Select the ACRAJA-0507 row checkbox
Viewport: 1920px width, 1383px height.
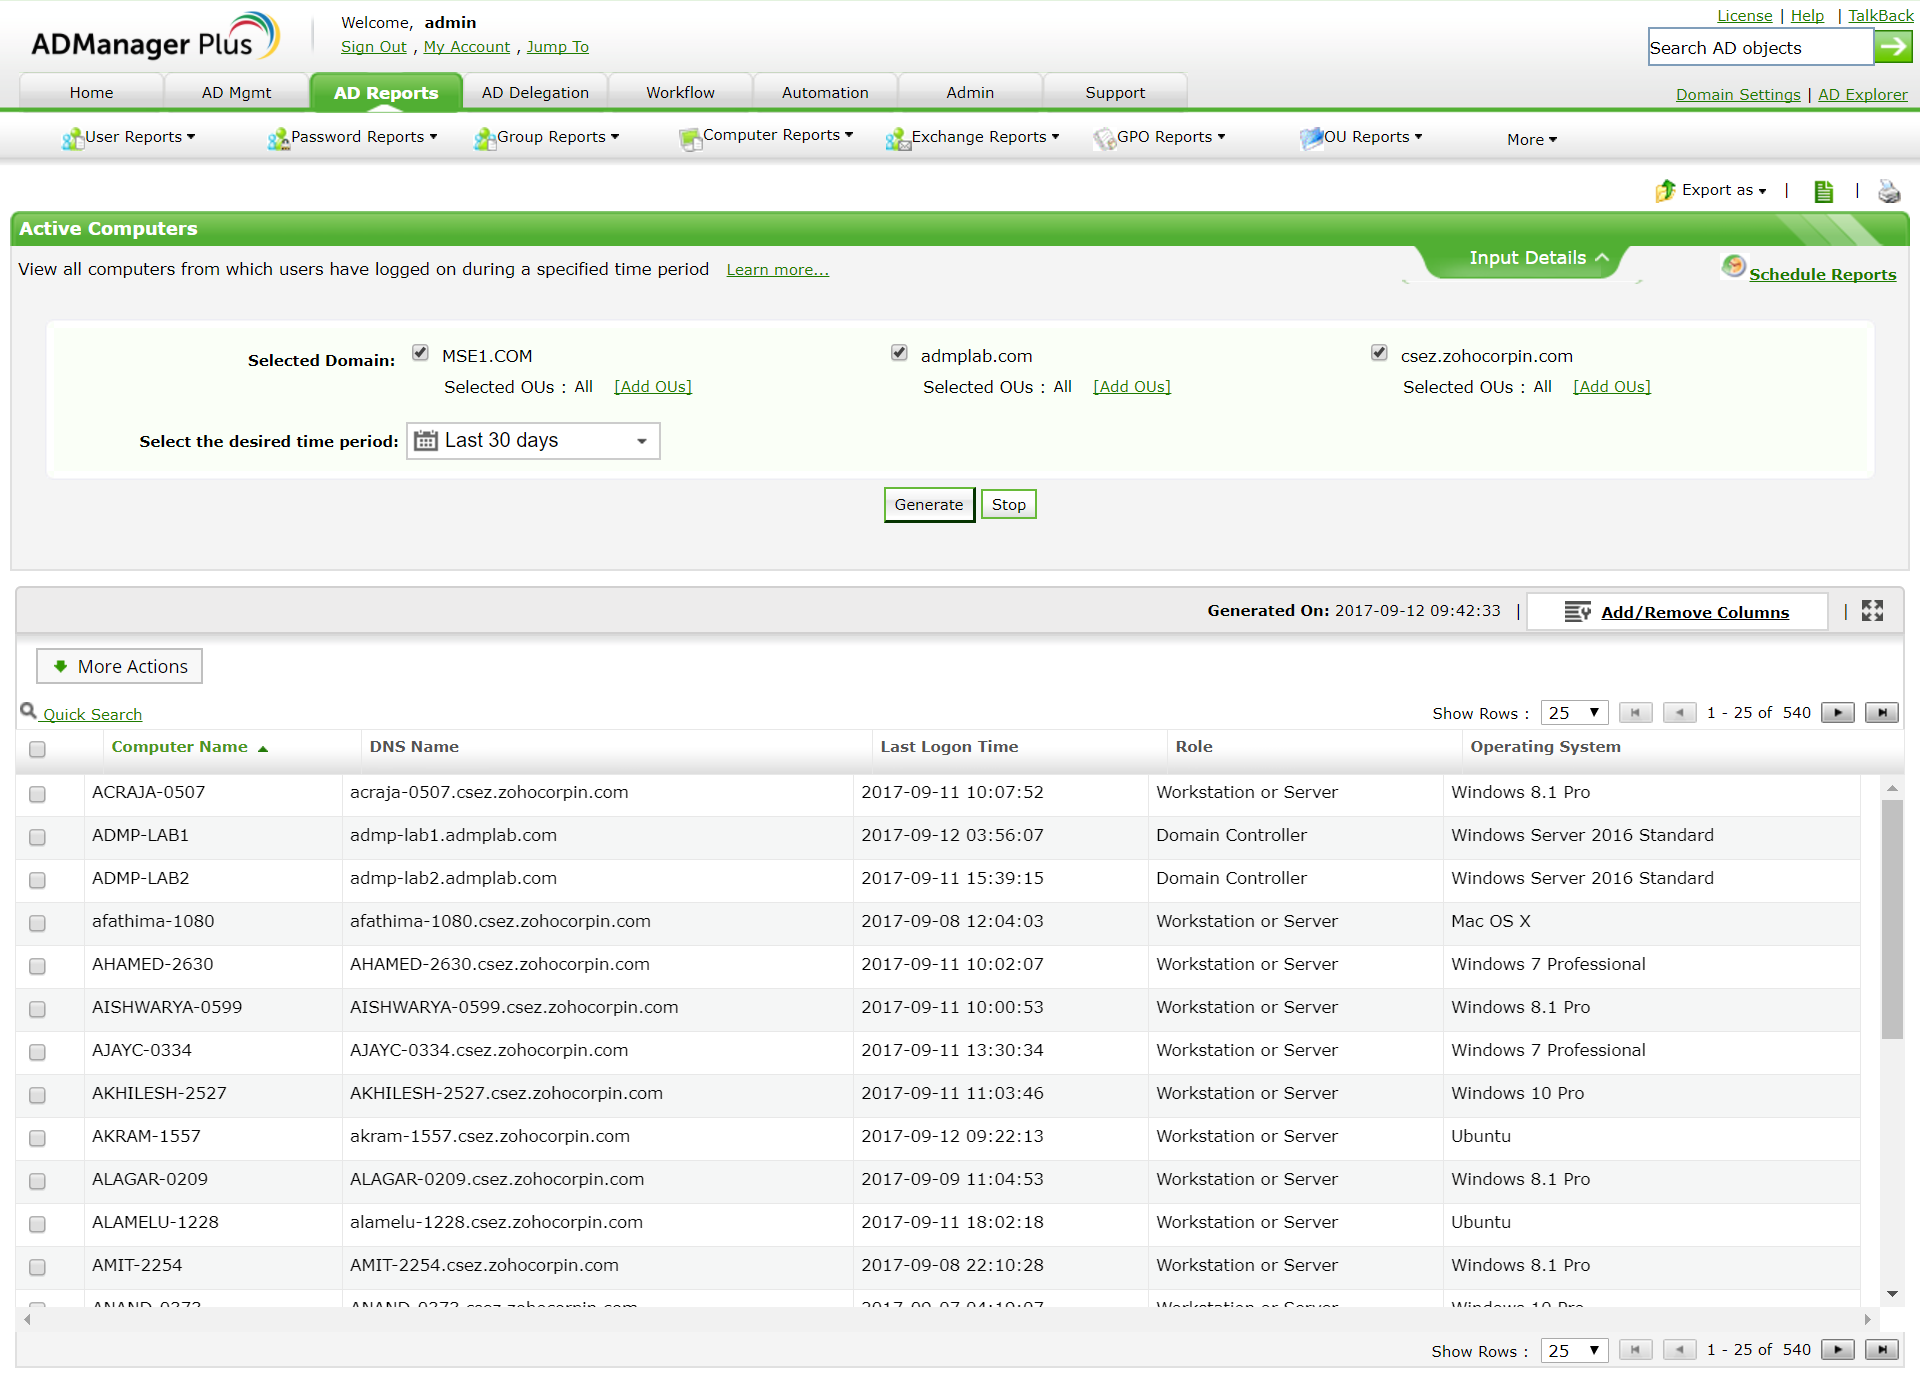tap(38, 794)
